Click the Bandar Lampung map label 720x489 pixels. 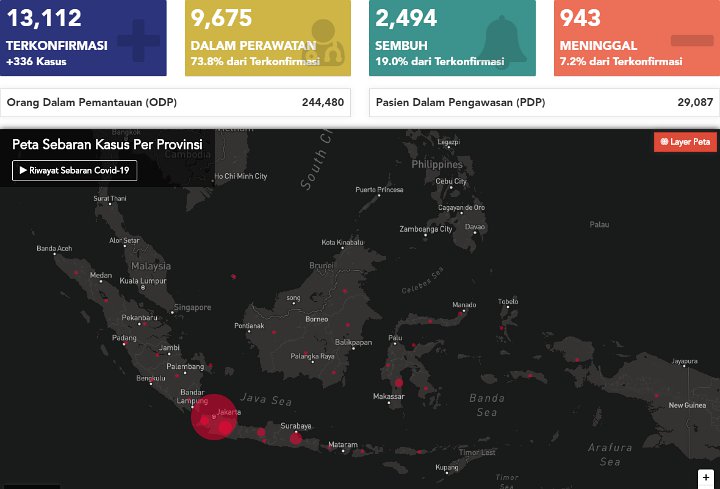coord(192,397)
